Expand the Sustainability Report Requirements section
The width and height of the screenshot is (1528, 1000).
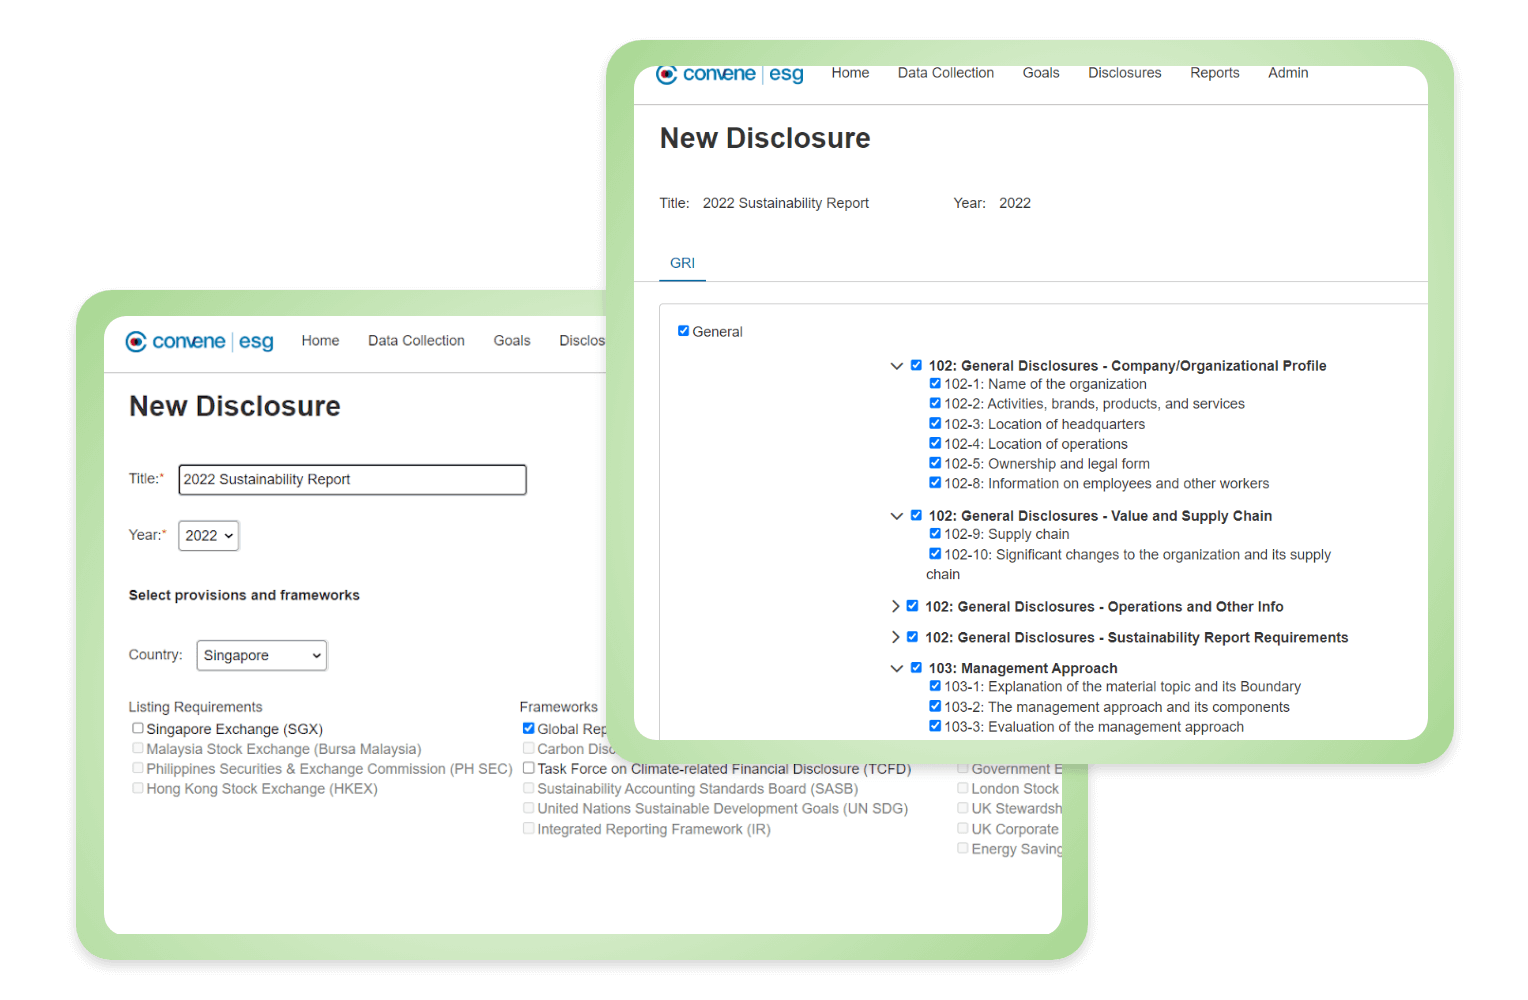895,638
